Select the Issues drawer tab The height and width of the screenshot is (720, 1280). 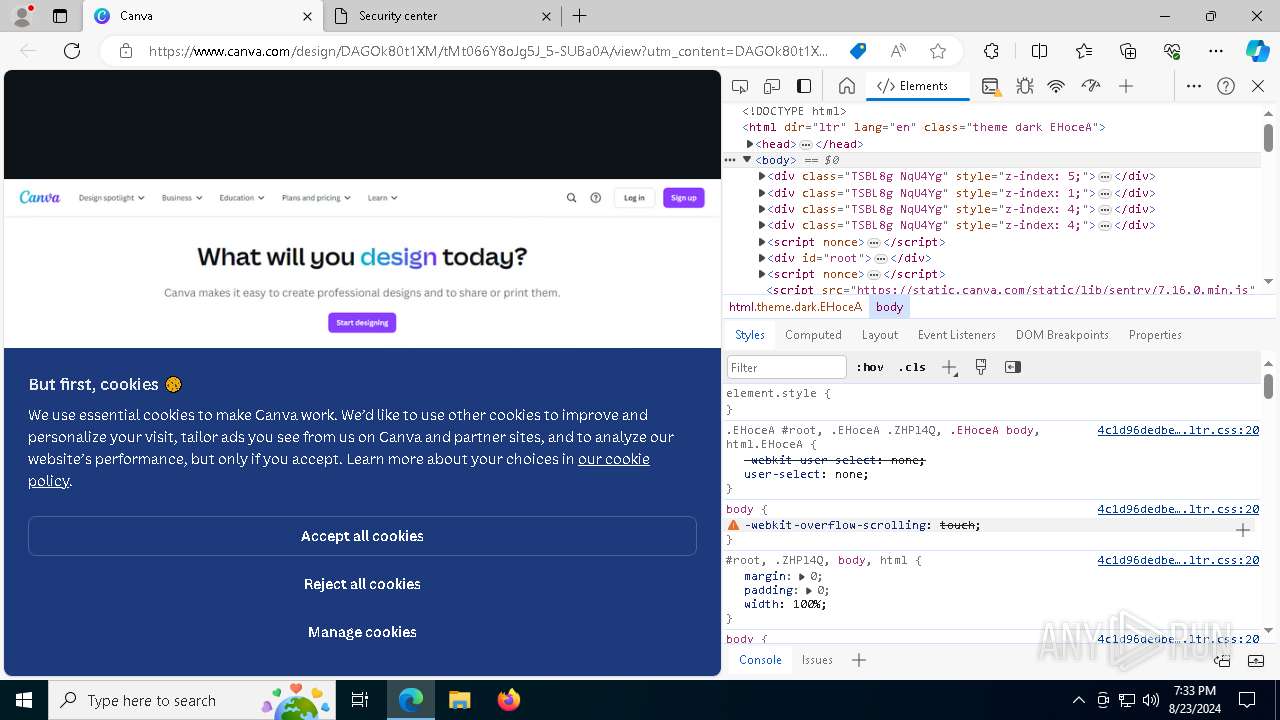point(817,660)
